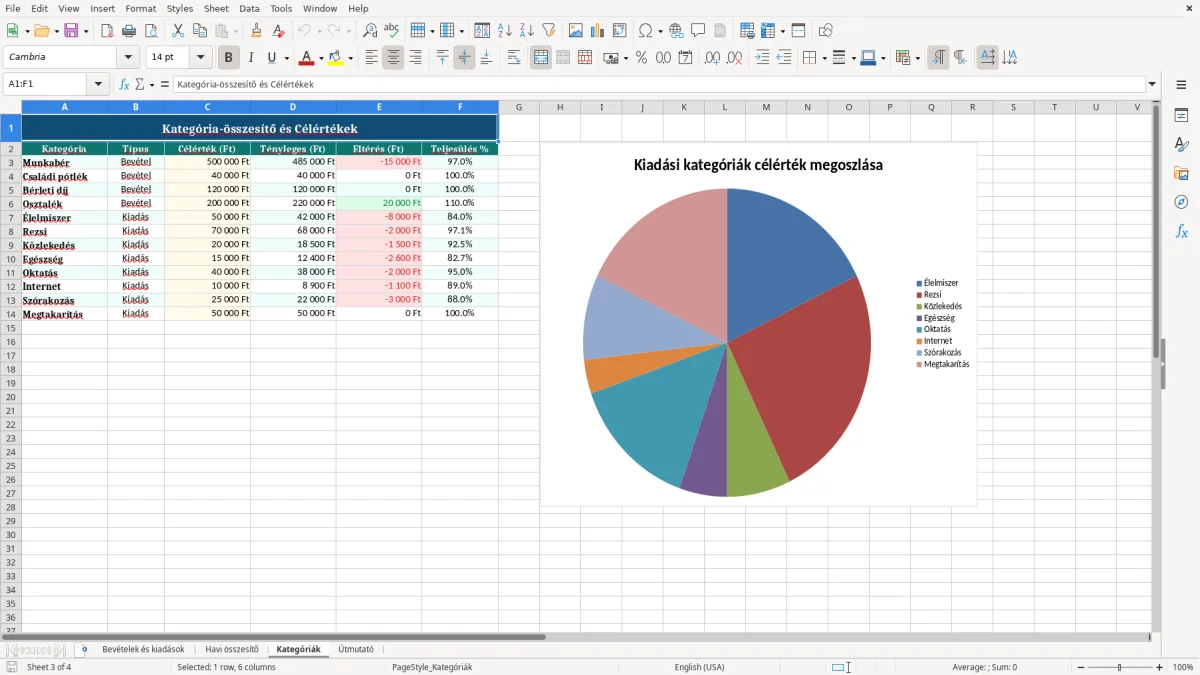1200x675 pixels.
Task: Click the yellow Background Color swatch
Action: [336, 58]
